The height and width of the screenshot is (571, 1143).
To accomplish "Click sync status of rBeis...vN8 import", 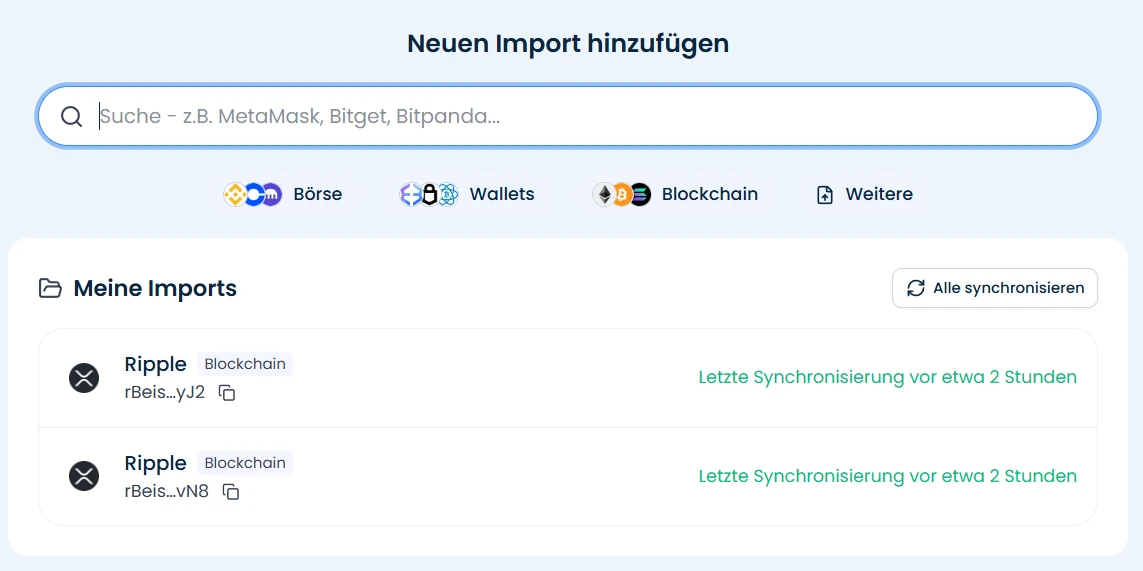I will click(887, 476).
